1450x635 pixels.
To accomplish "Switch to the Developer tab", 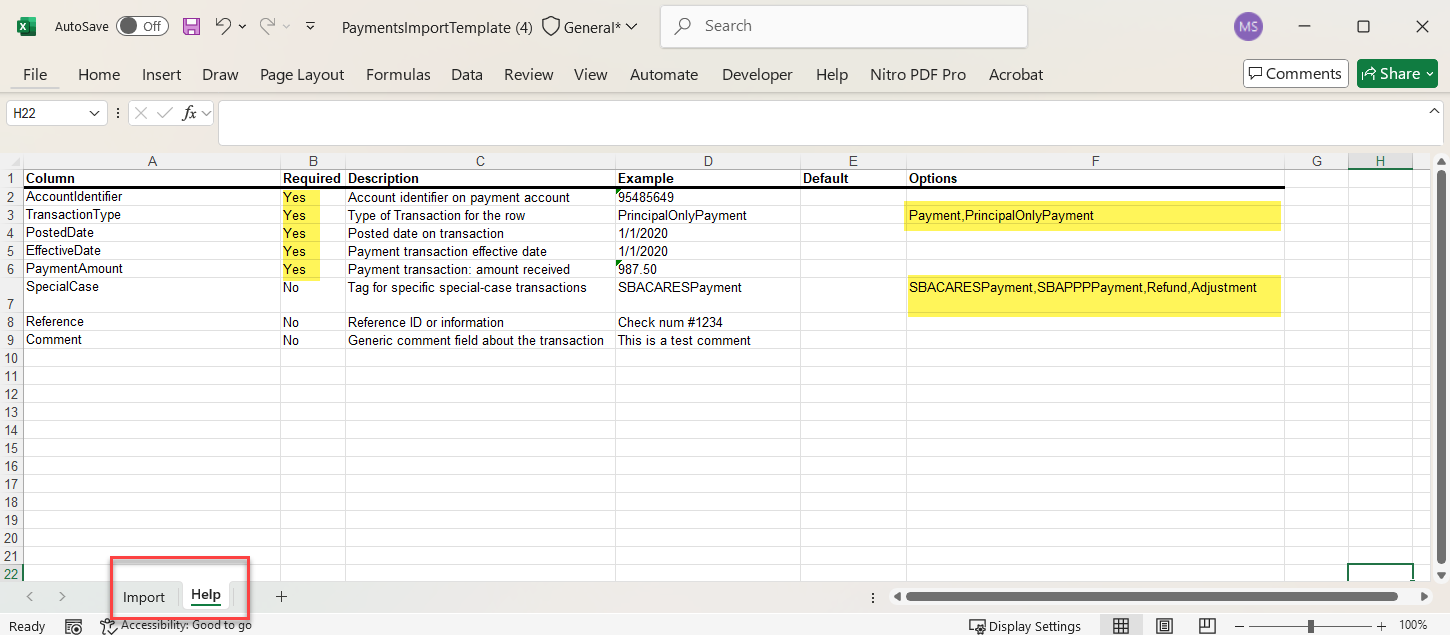I will pos(757,74).
